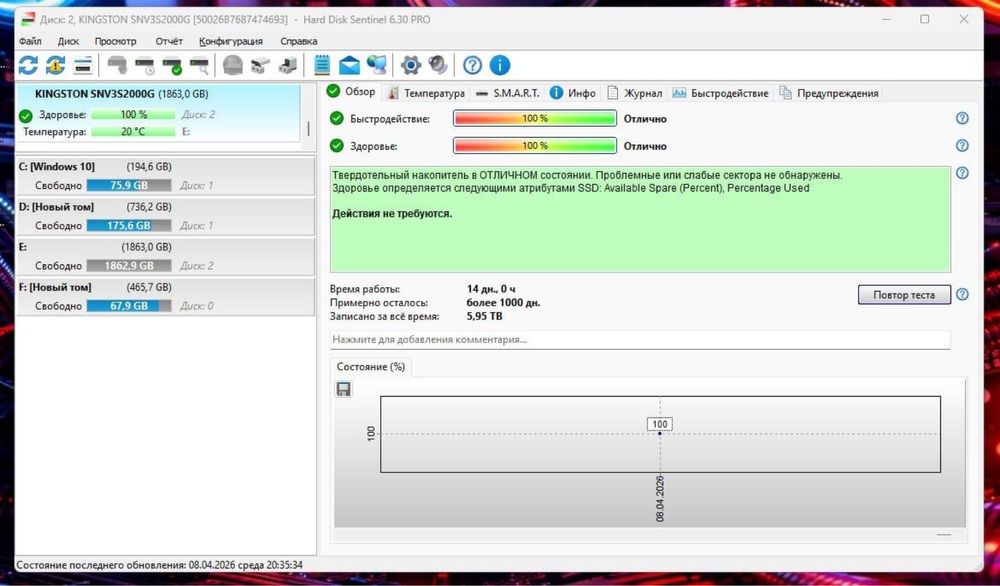
Task: Open the report notepad toolbar icon
Action: (322, 65)
